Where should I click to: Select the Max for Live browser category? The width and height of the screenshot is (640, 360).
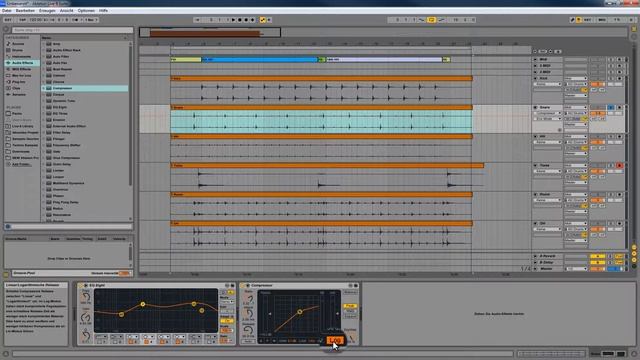coord(21,76)
